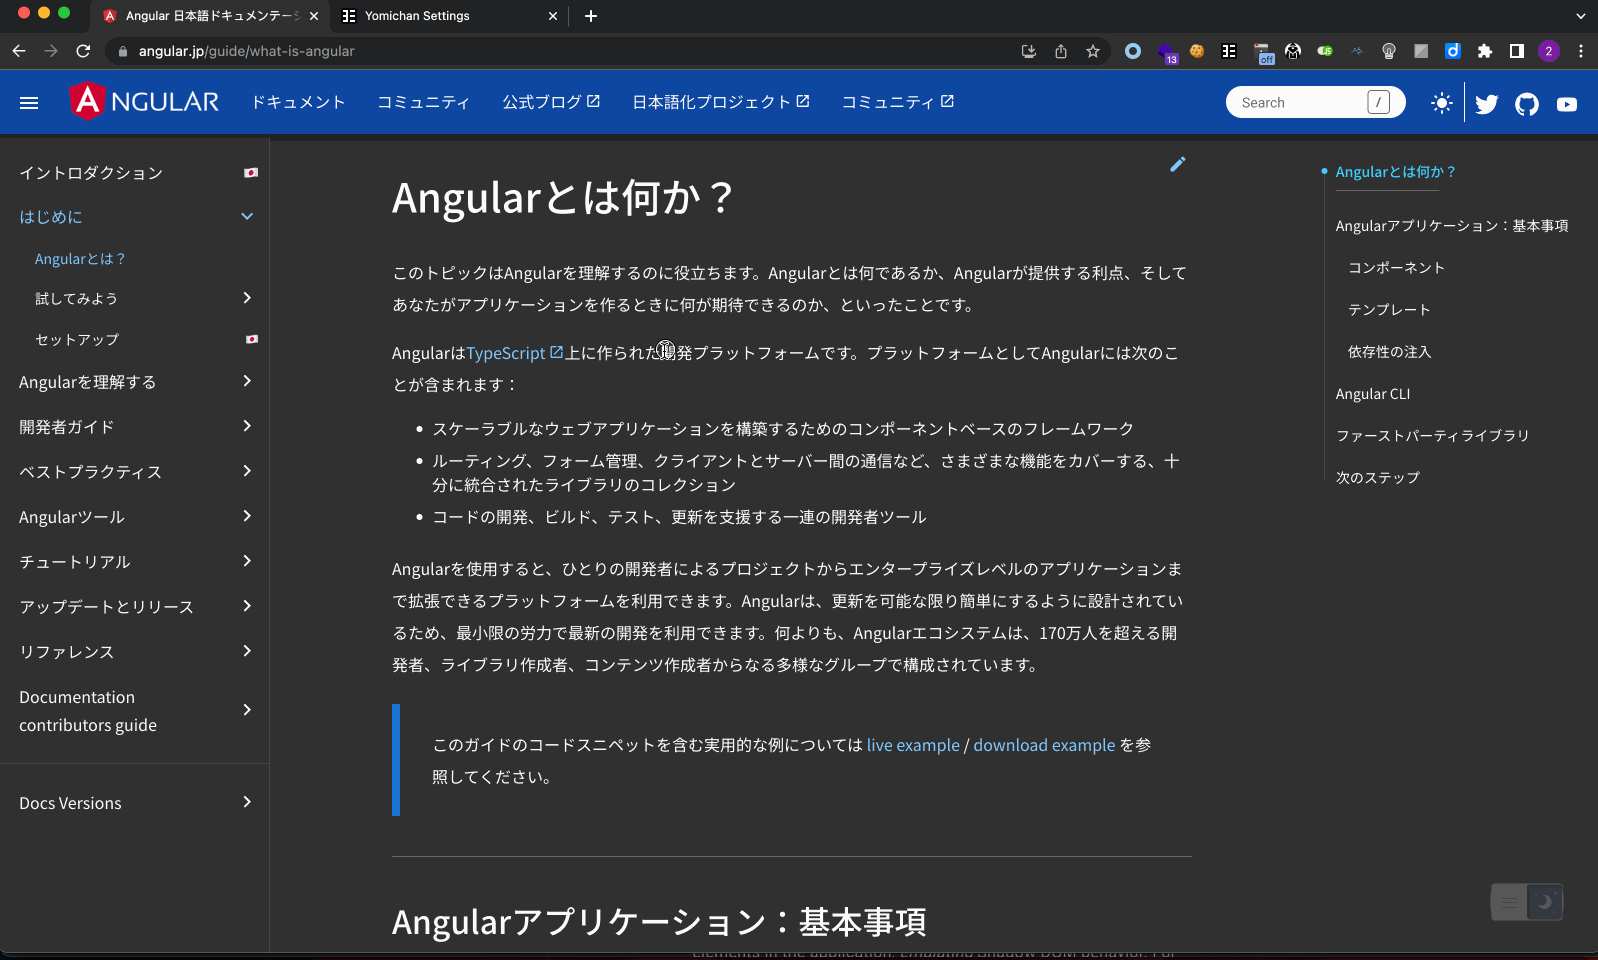Screen dimensions: 1598x960
Task: Open the GitHub repository icon
Action: pos(1526,104)
